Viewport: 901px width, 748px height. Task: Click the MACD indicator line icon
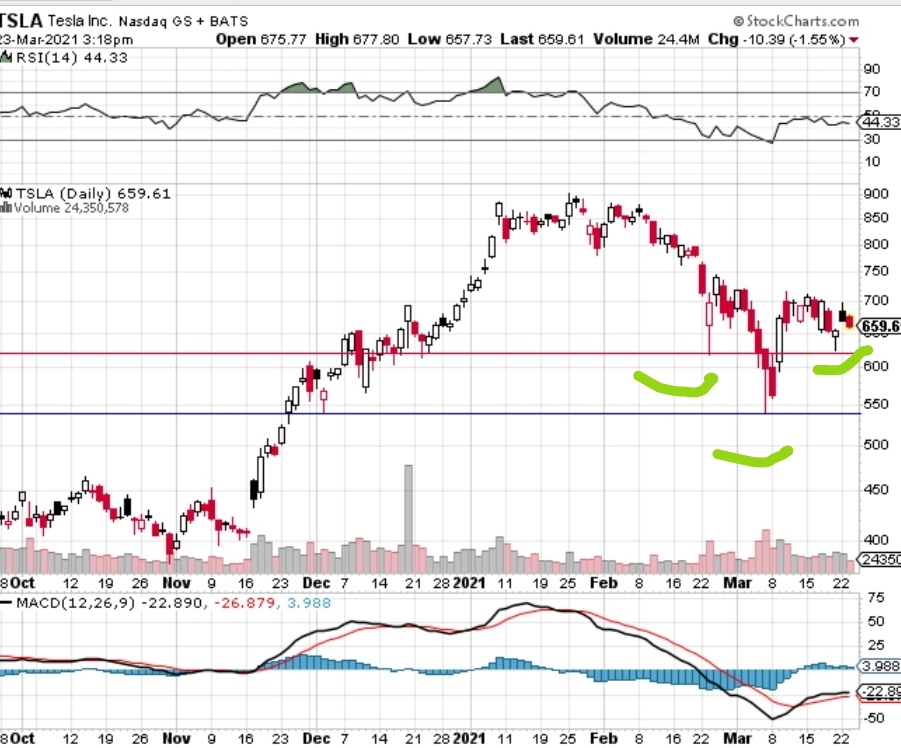pyautogui.click(x=8, y=600)
